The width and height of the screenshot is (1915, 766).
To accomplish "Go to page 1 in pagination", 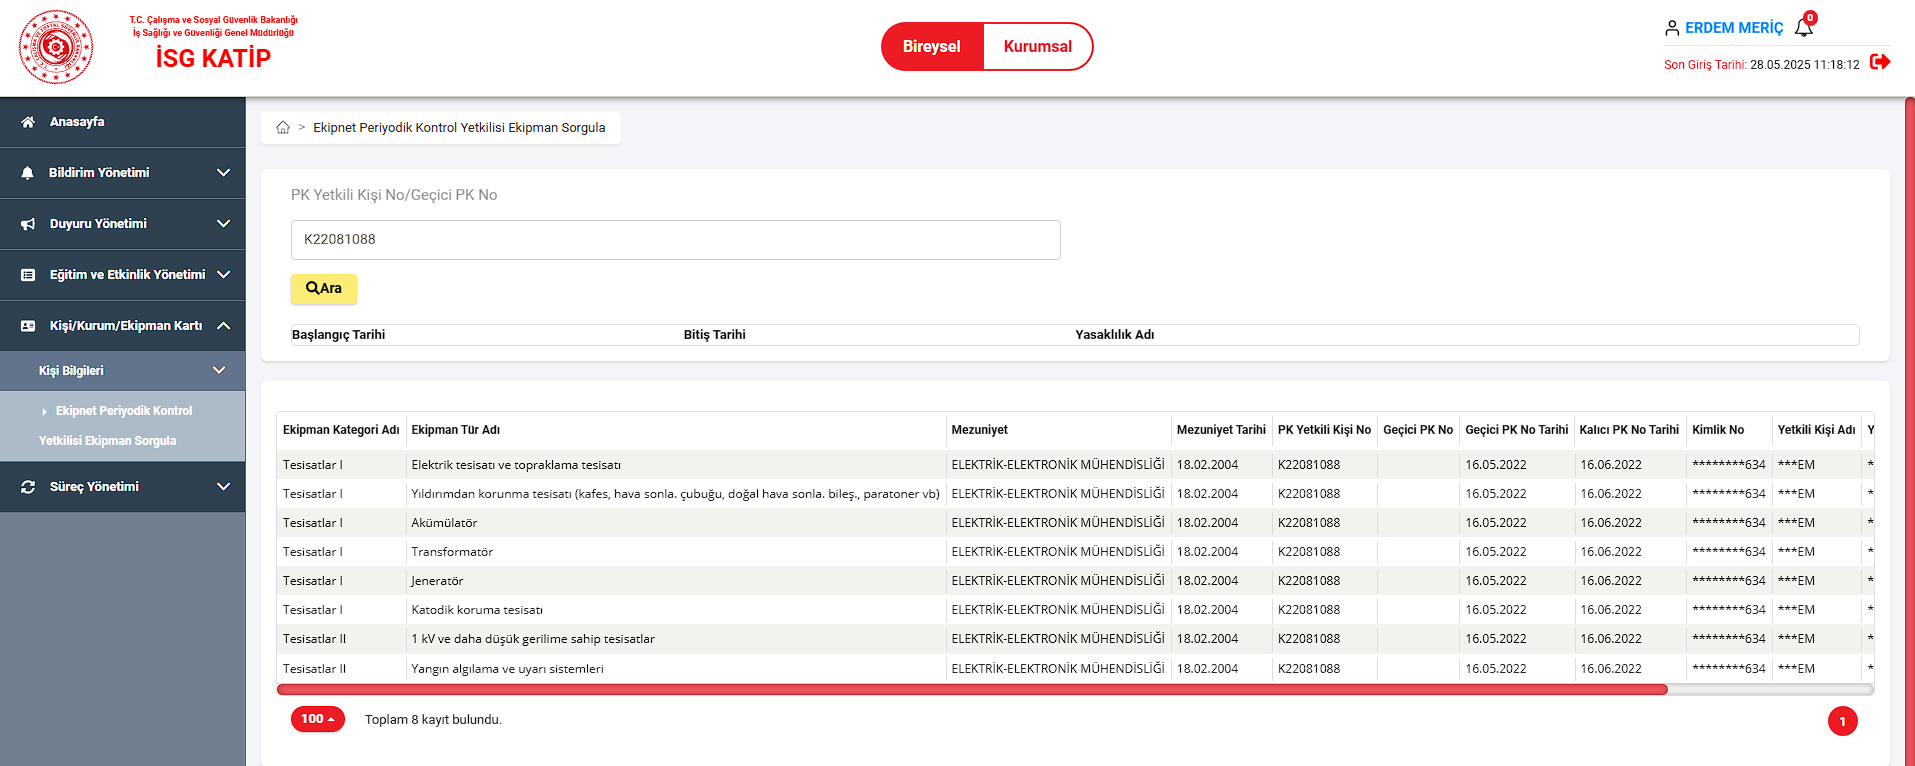I will 1842,721.
